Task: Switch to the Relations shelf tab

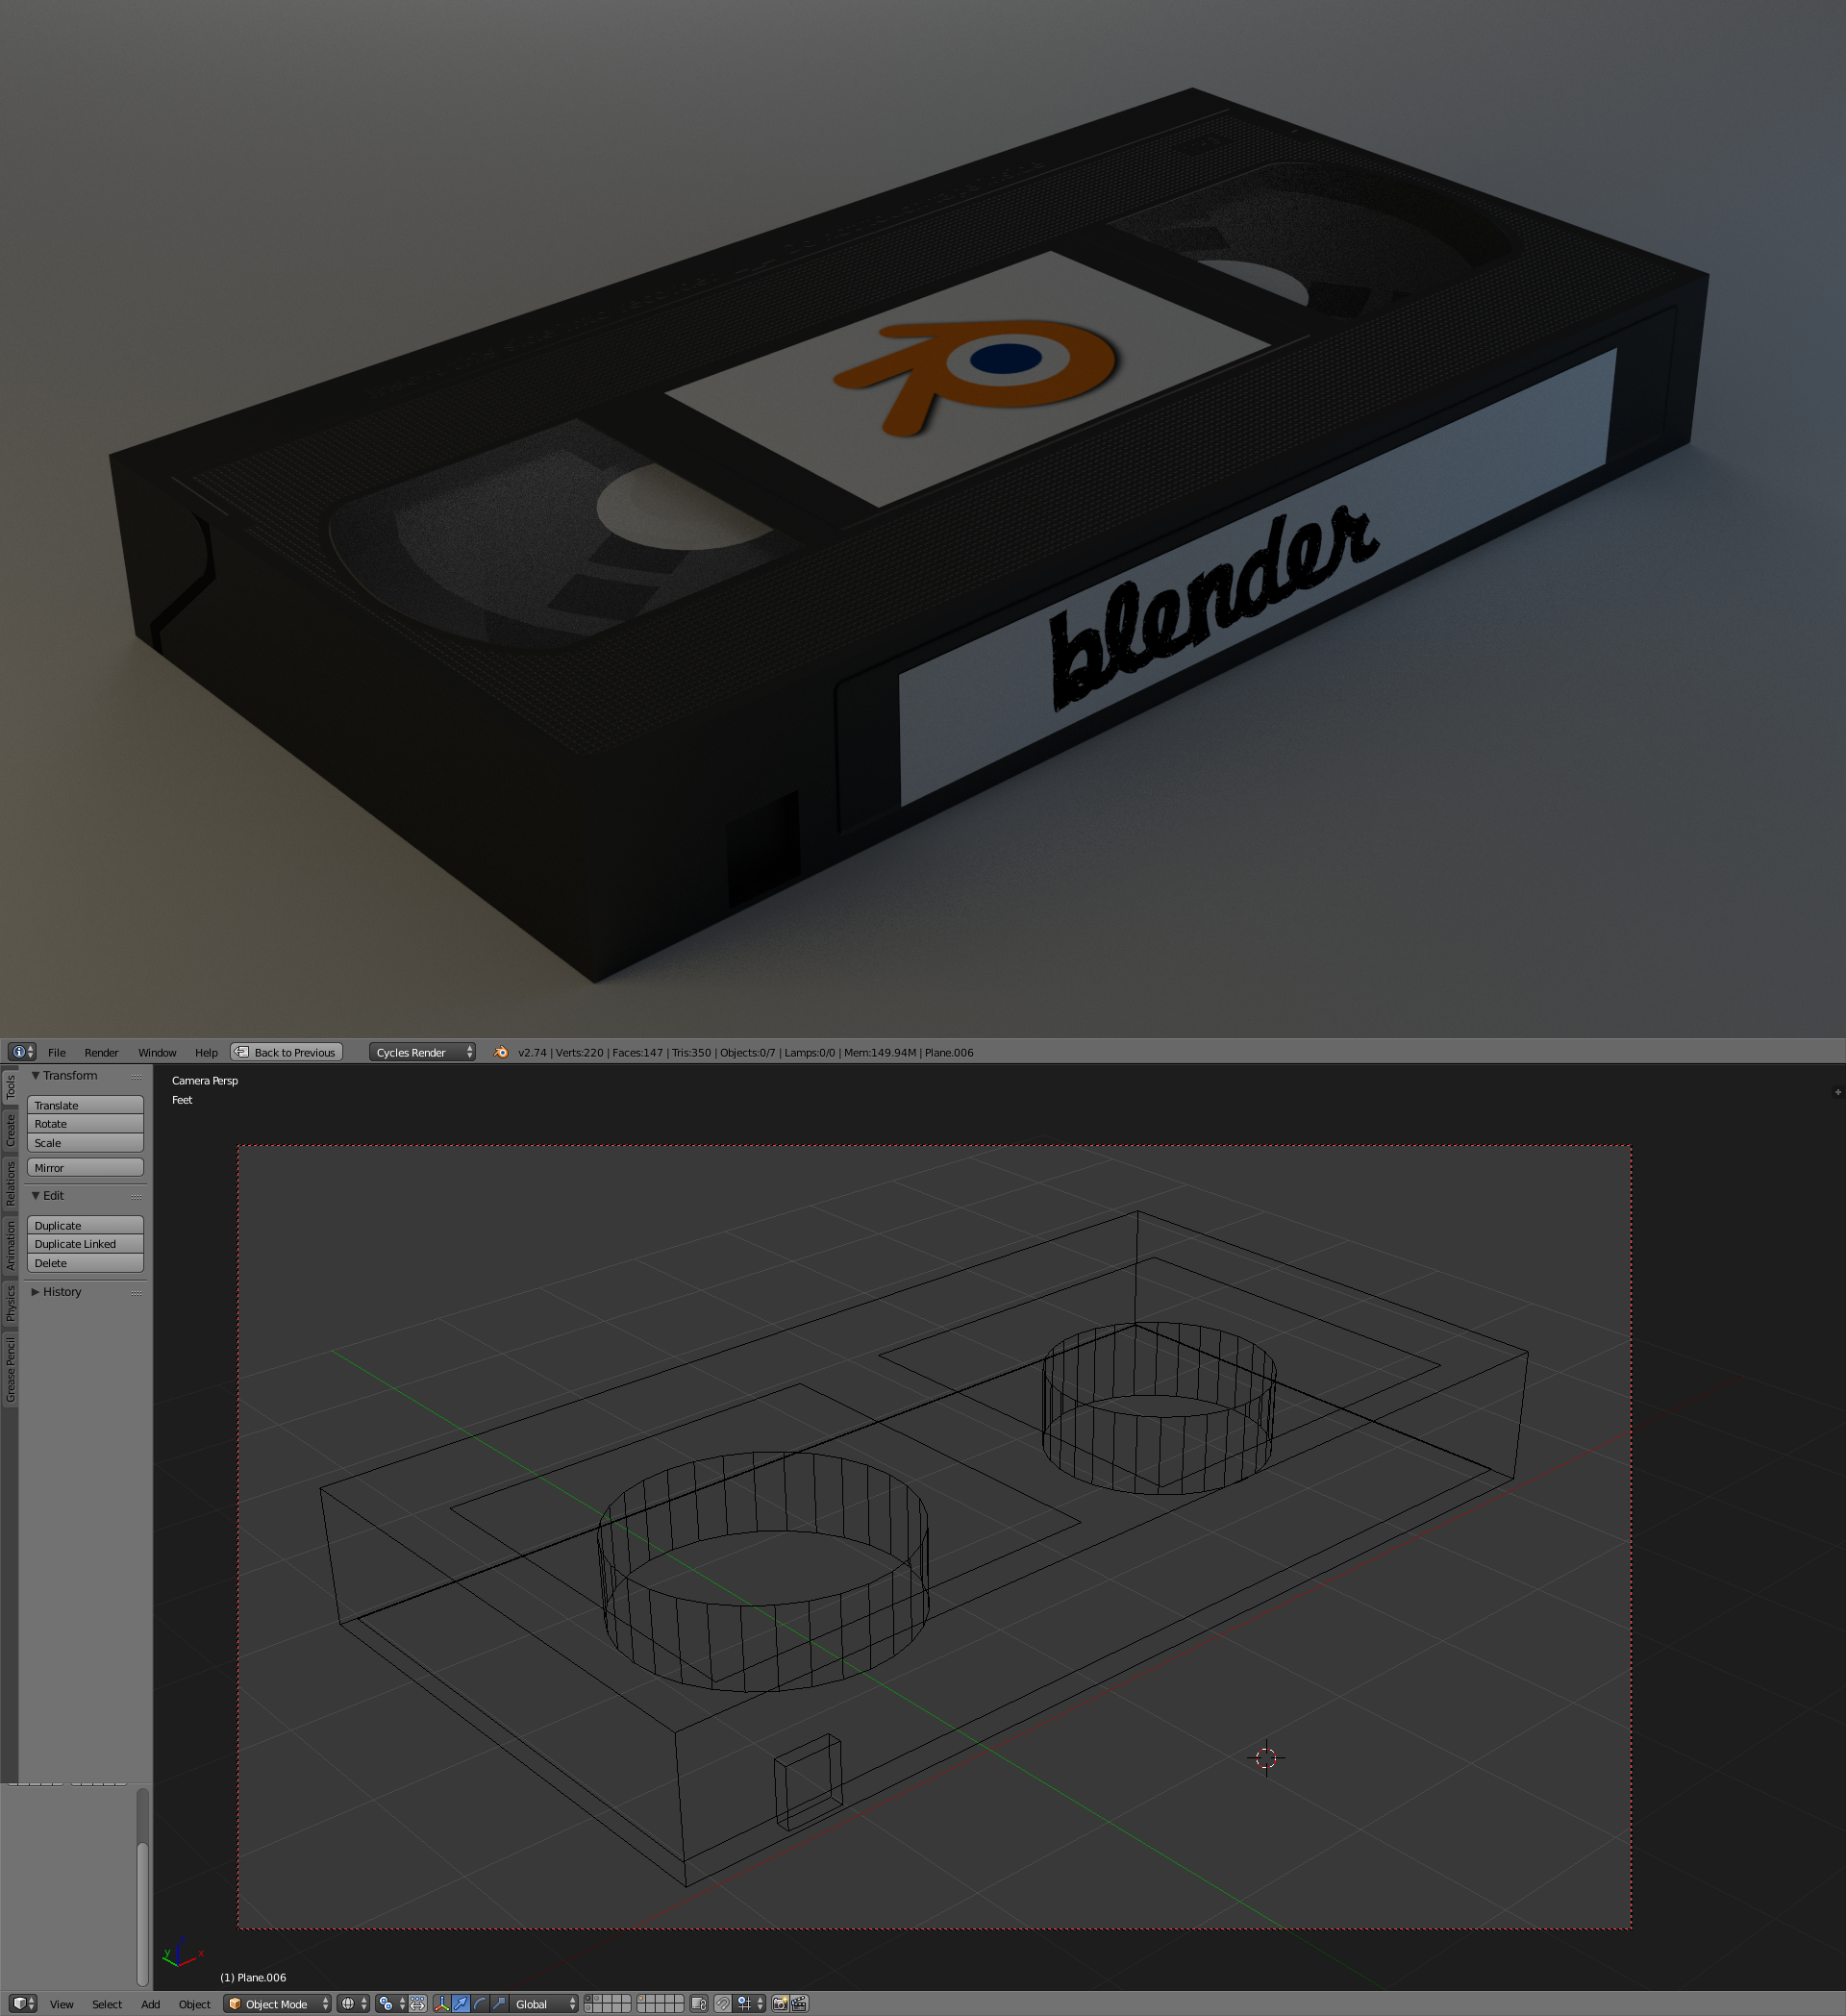Action: coord(10,1183)
